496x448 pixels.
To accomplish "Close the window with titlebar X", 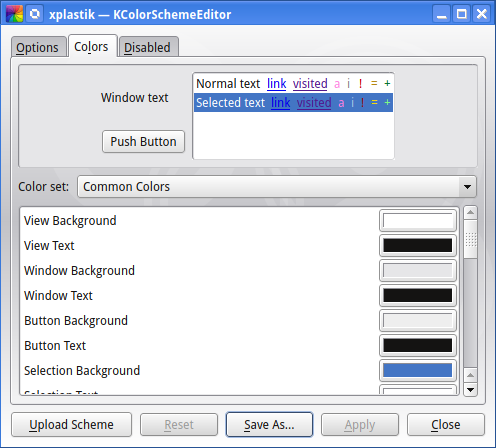I will coord(481,14).
